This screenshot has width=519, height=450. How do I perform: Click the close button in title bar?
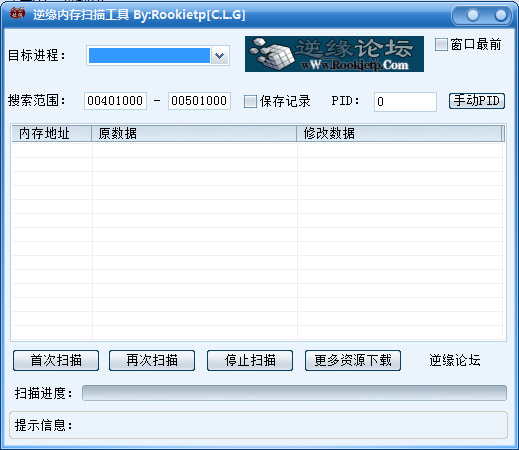pos(500,15)
